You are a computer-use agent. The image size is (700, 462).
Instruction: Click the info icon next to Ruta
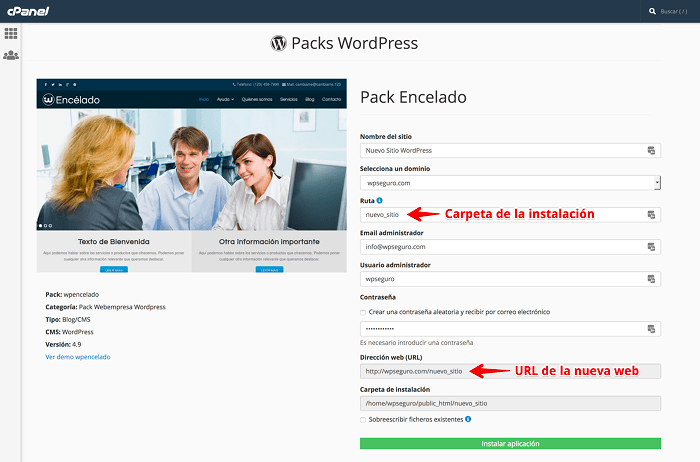click(379, 200)
